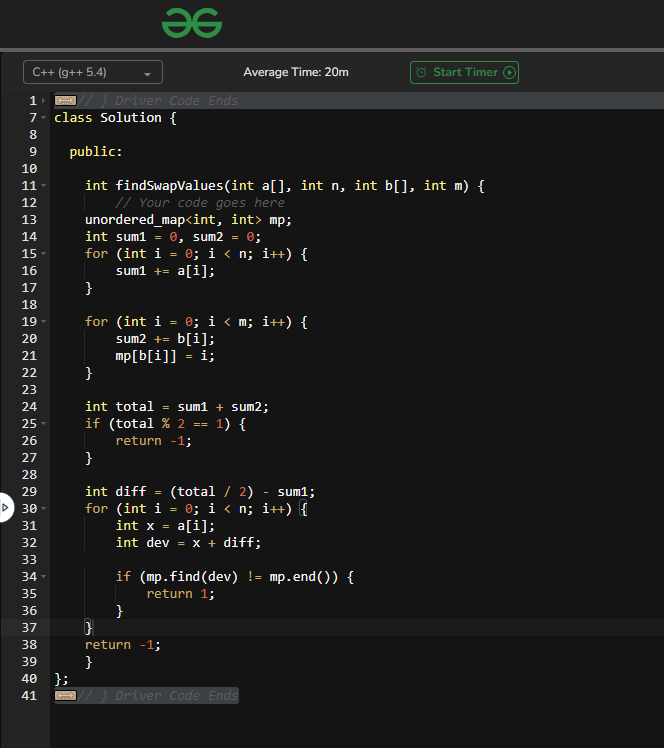Click line number 37 in gutter

[x=29, y=628]
